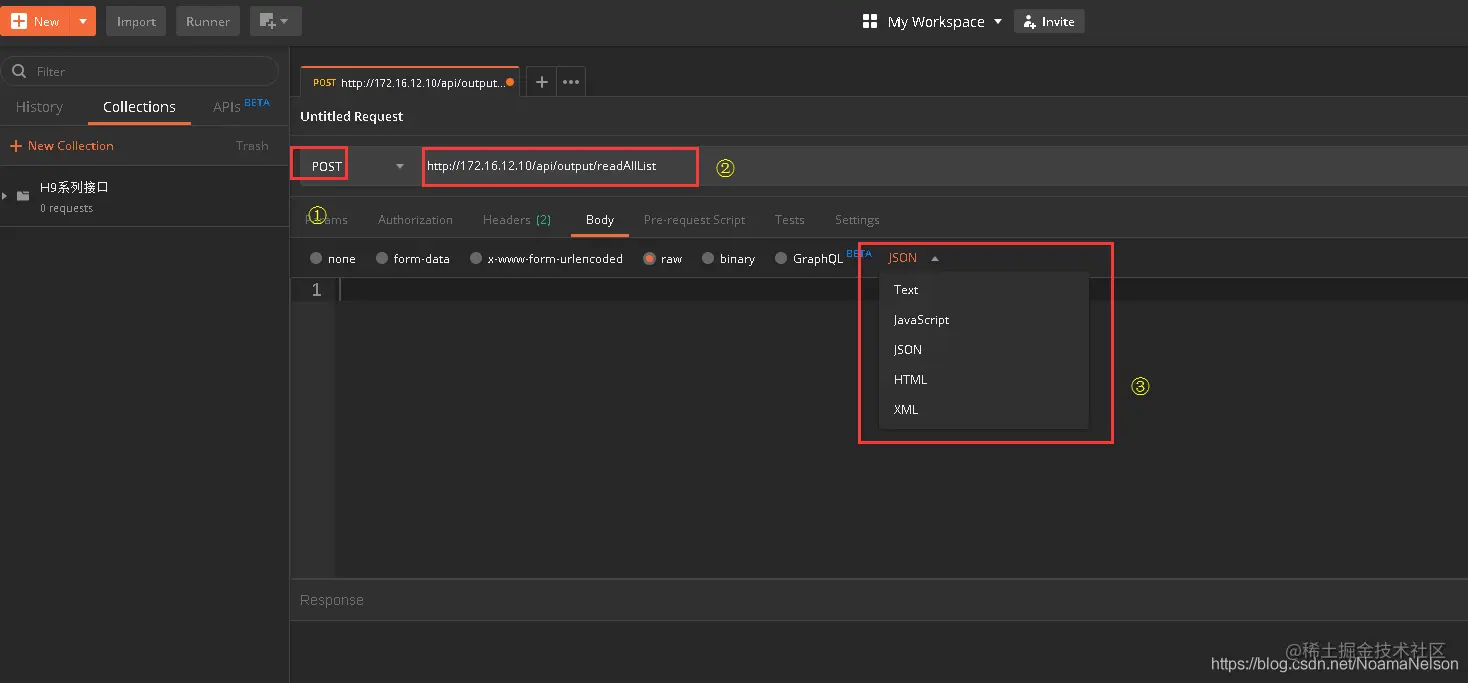Open the tab options ellipsis menu
This screenshot has width=1468, height=683.
(x=571, y=82)
